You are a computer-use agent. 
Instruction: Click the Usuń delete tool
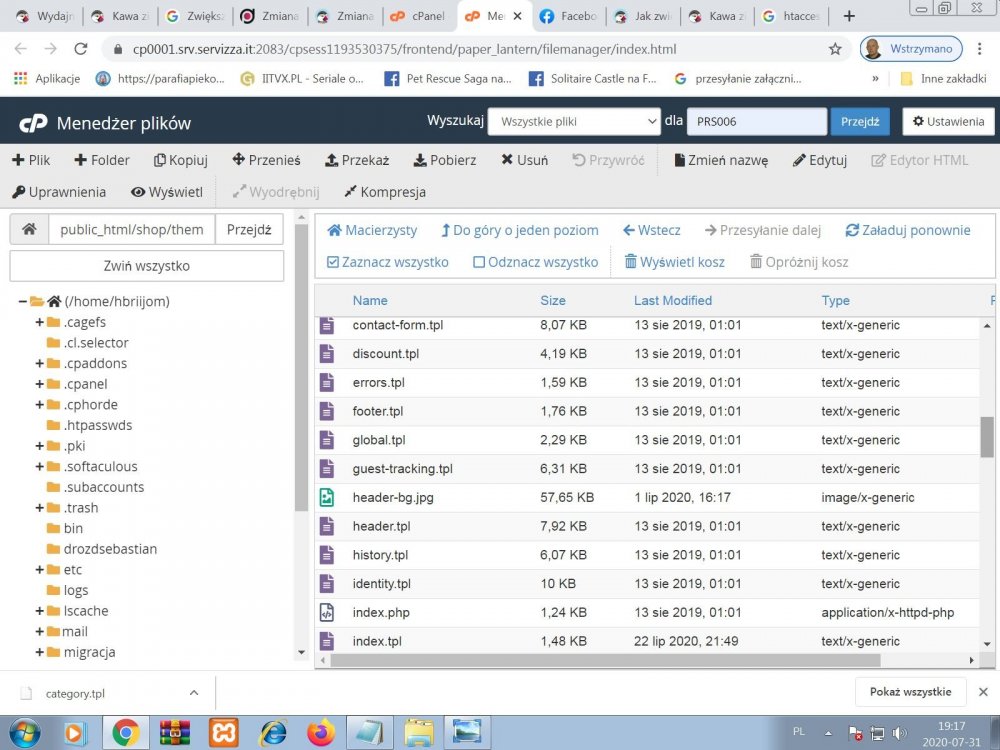[x=524, y=160]
